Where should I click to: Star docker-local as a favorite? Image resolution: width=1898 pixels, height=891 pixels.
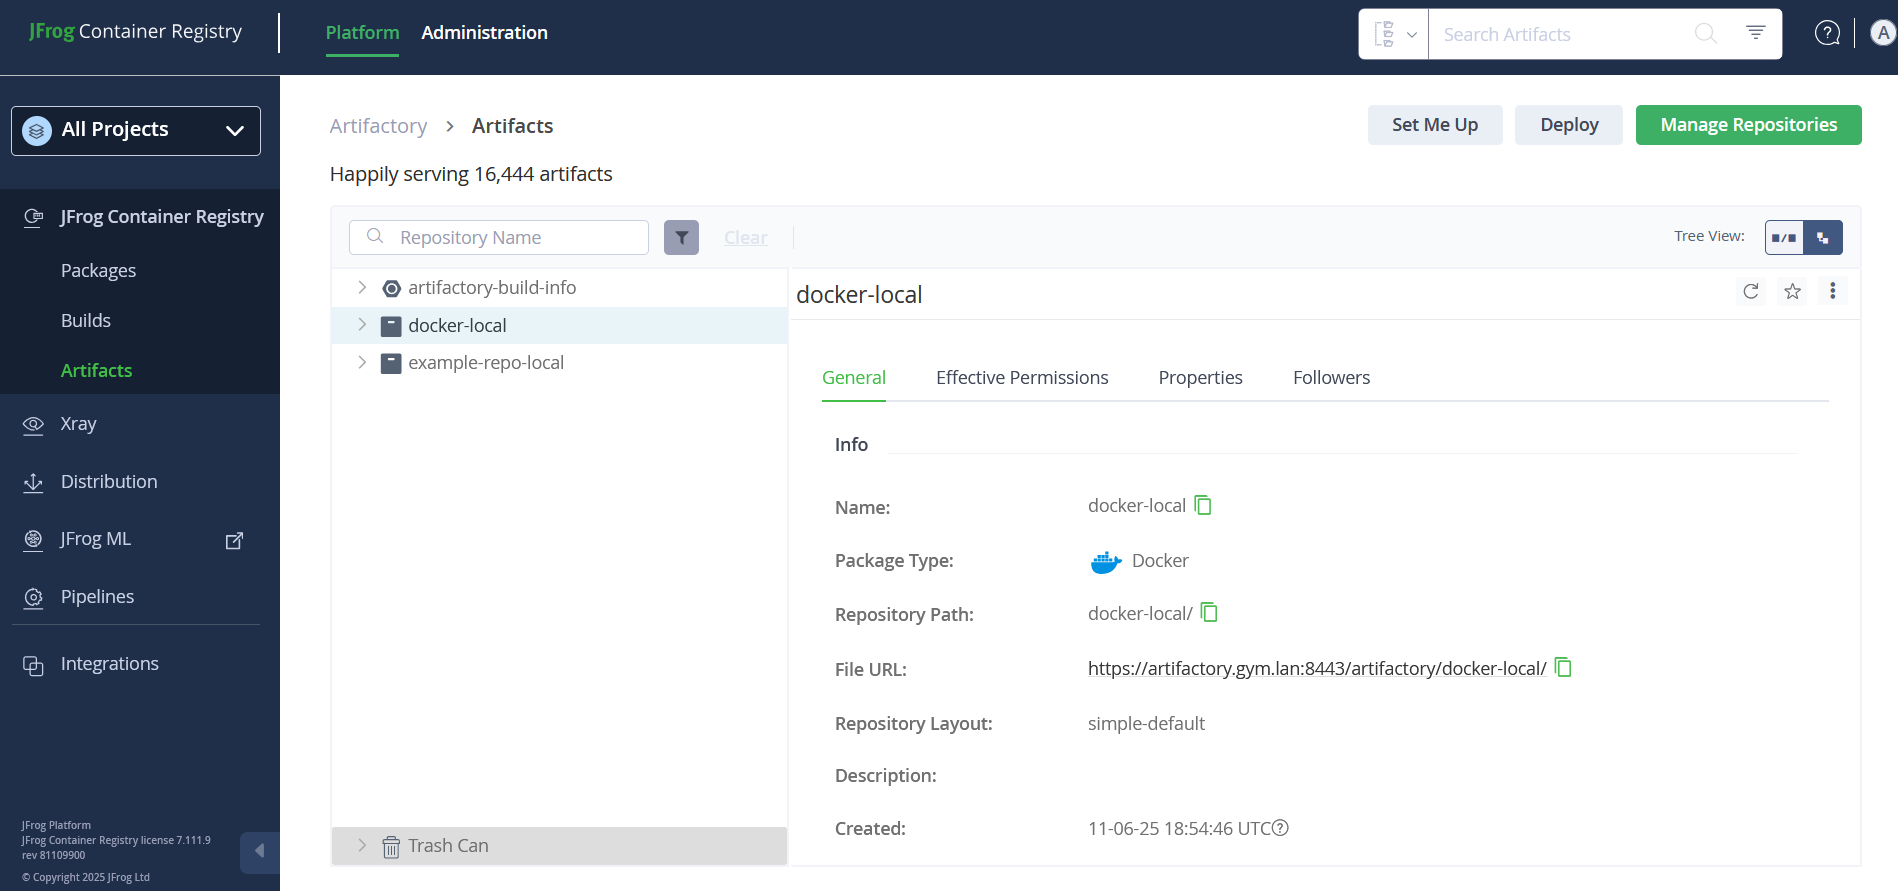click(1792, 291)
